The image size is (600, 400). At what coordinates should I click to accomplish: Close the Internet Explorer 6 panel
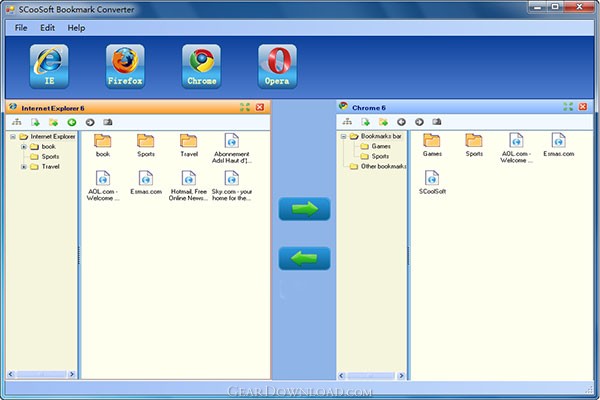tap(260, 107)
